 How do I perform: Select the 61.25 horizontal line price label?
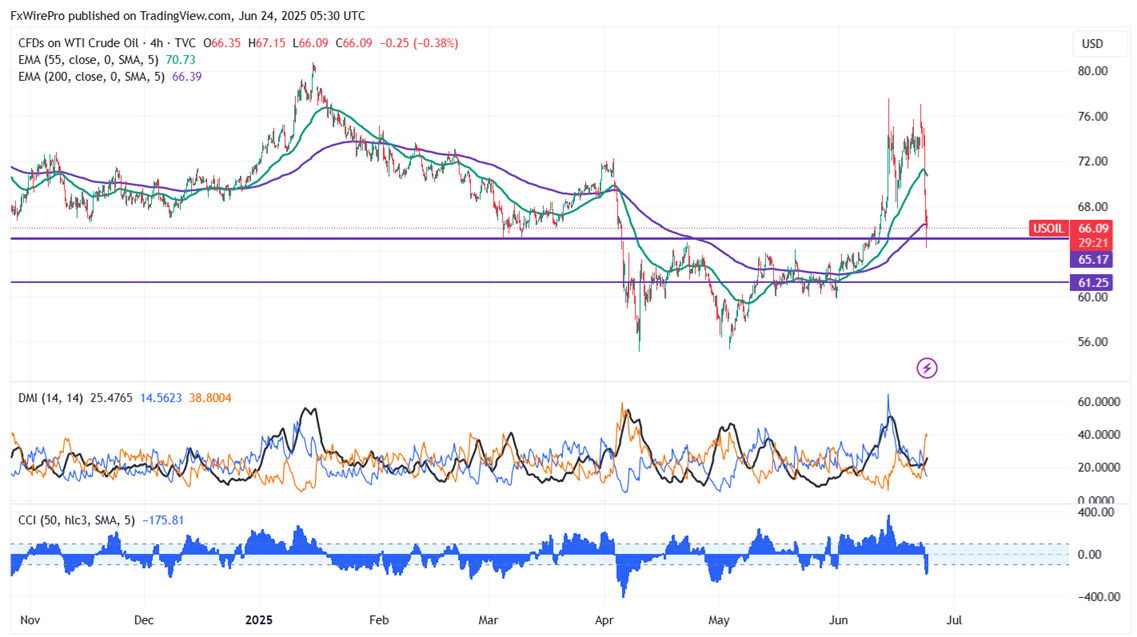coord(1091,283)
